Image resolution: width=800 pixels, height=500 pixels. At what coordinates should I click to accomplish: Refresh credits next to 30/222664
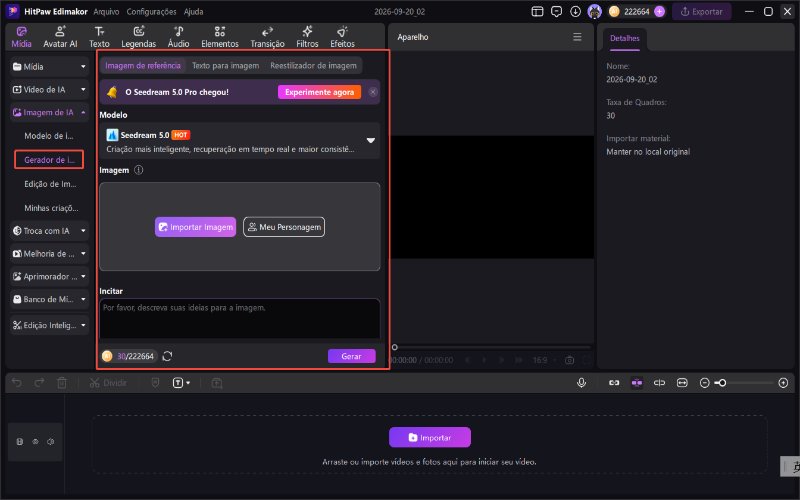tap(167, 356)
